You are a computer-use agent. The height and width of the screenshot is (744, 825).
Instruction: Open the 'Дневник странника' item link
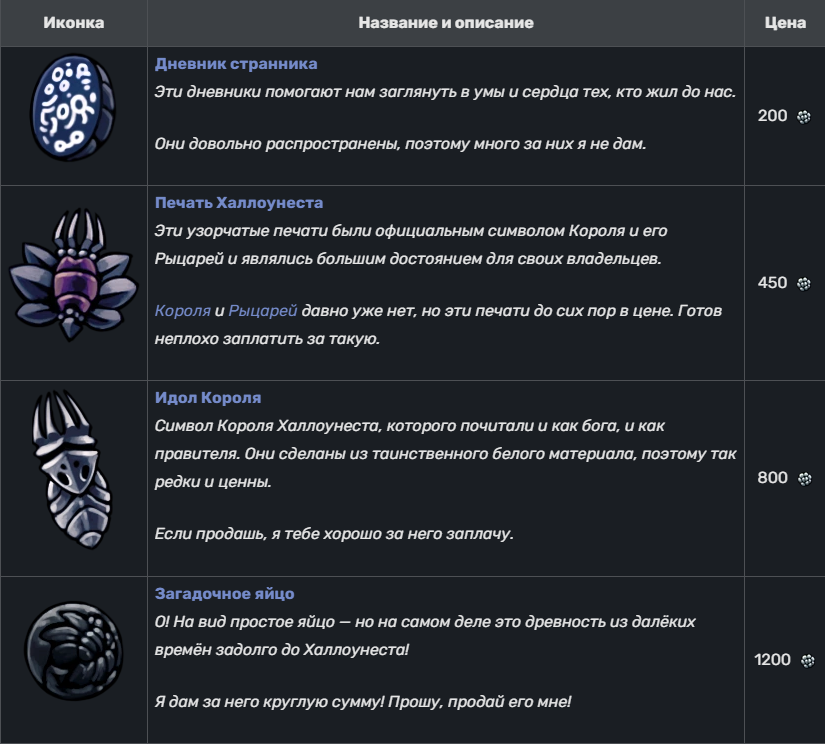click(236, 64)
